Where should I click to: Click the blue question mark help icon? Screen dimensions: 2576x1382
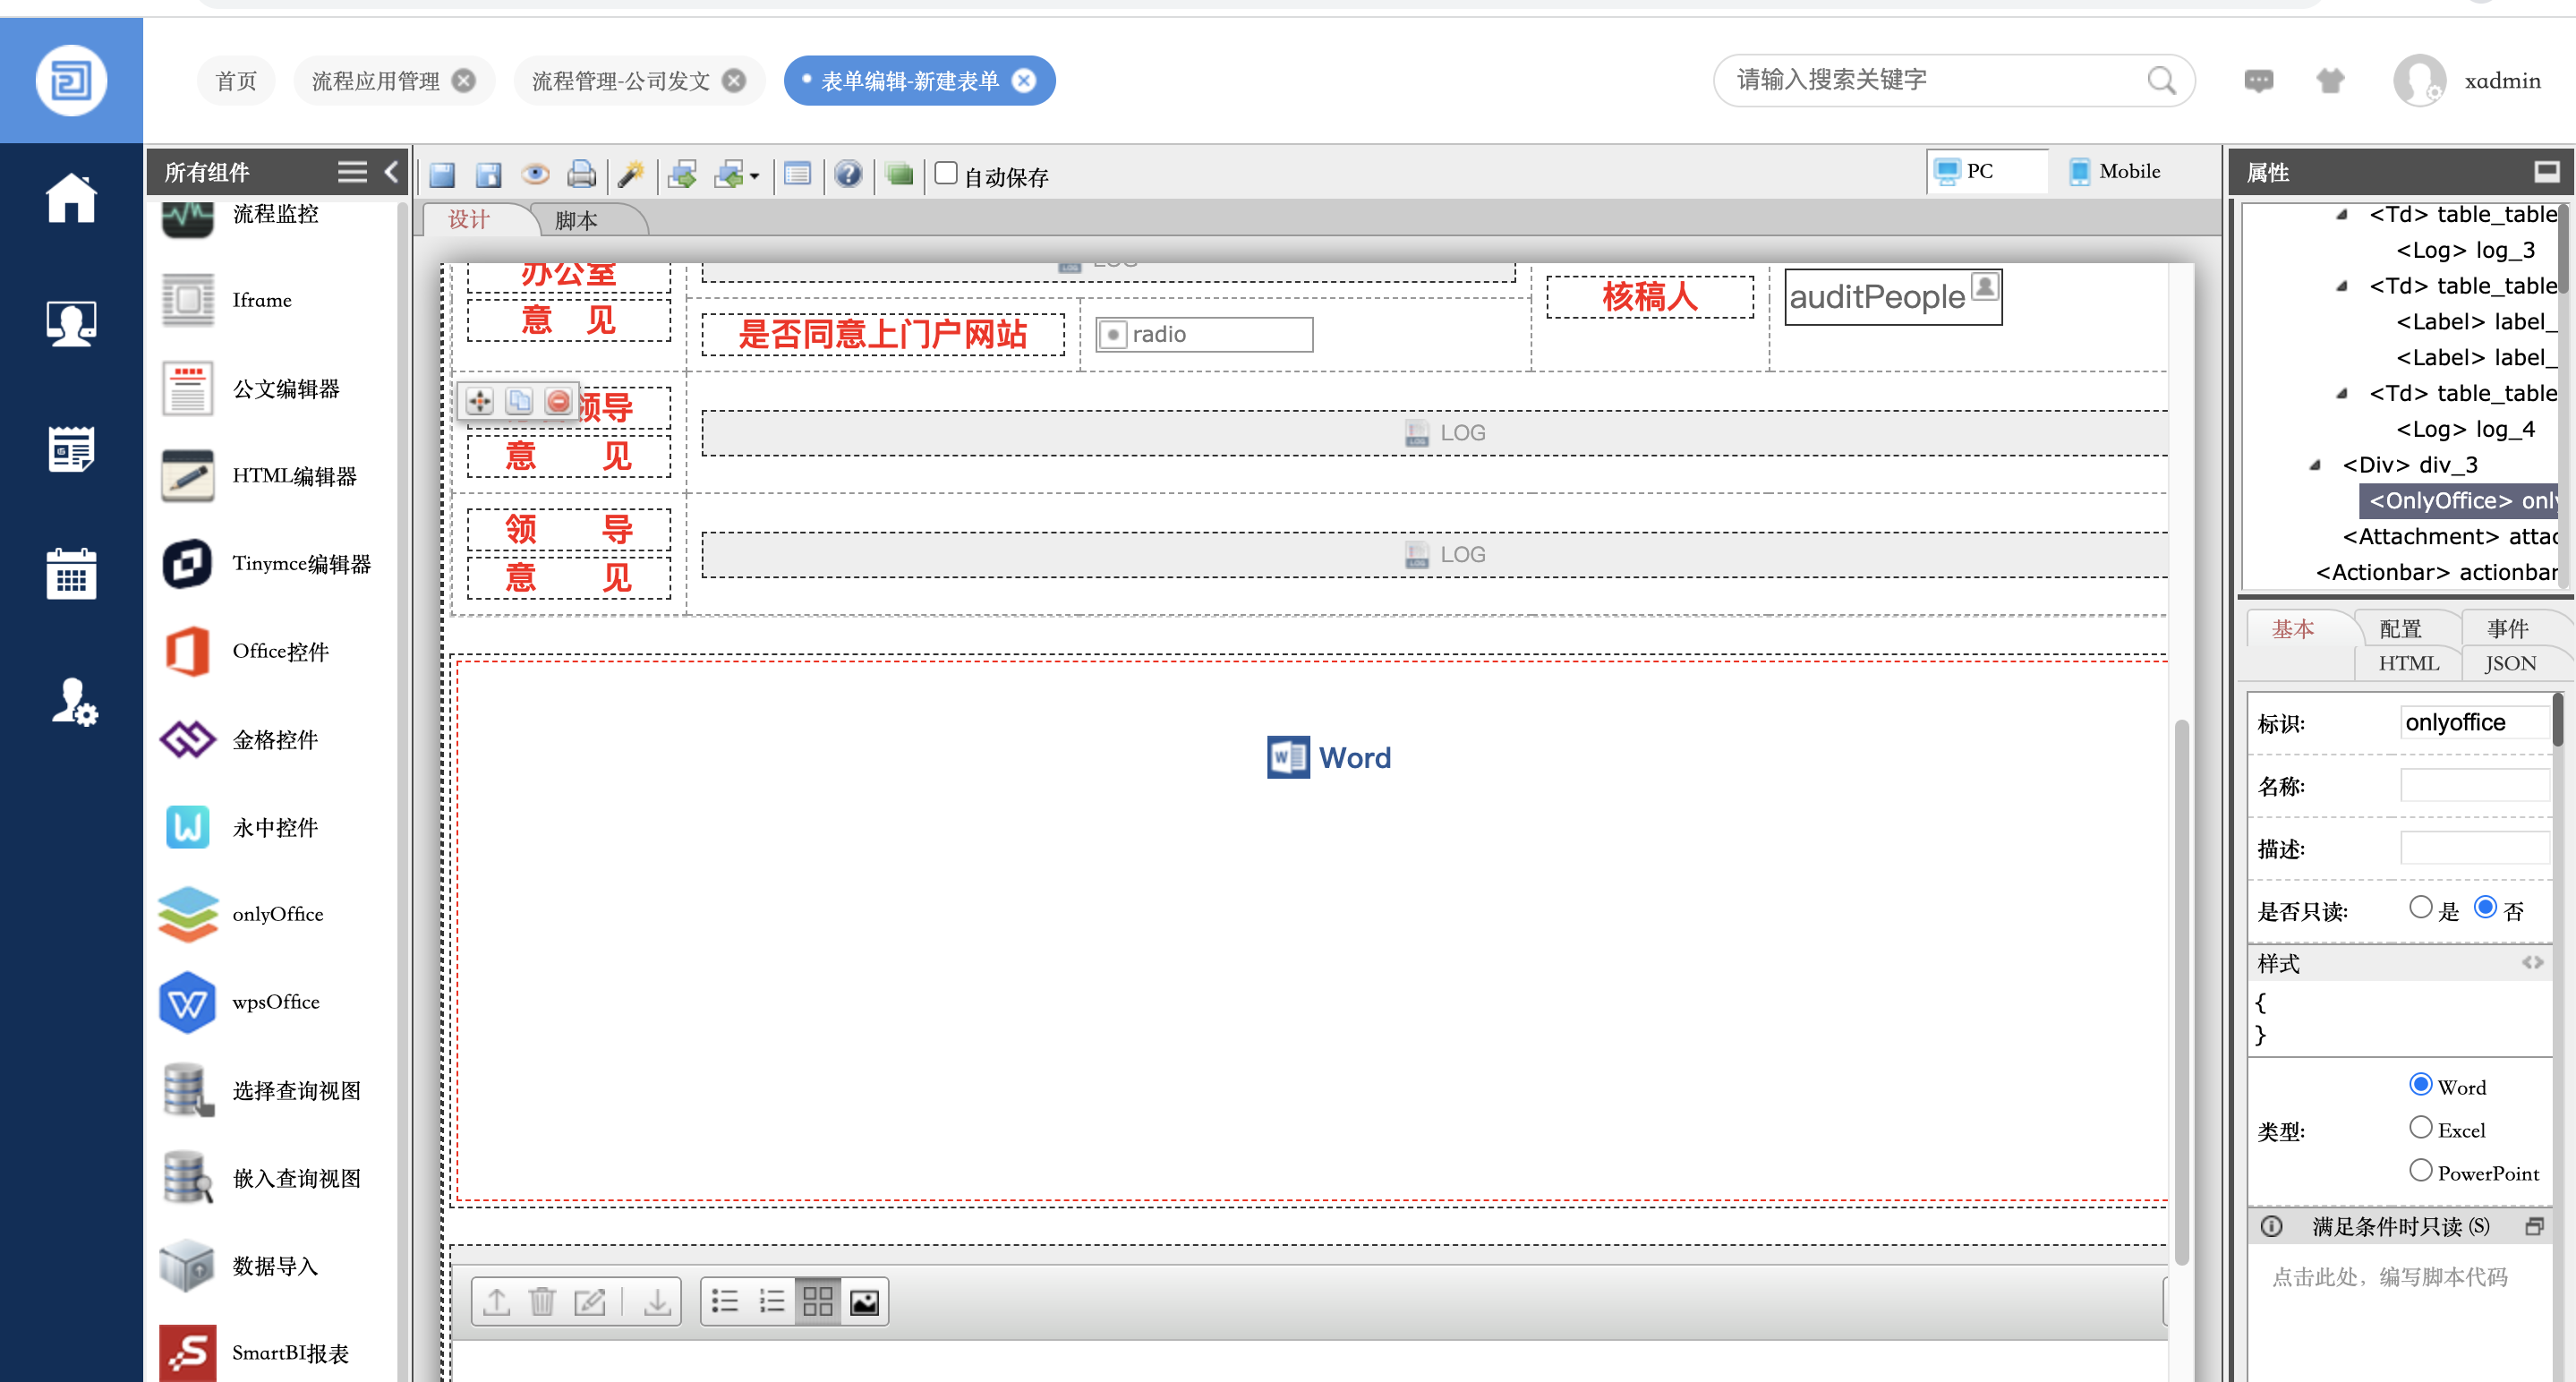point(848,175)
